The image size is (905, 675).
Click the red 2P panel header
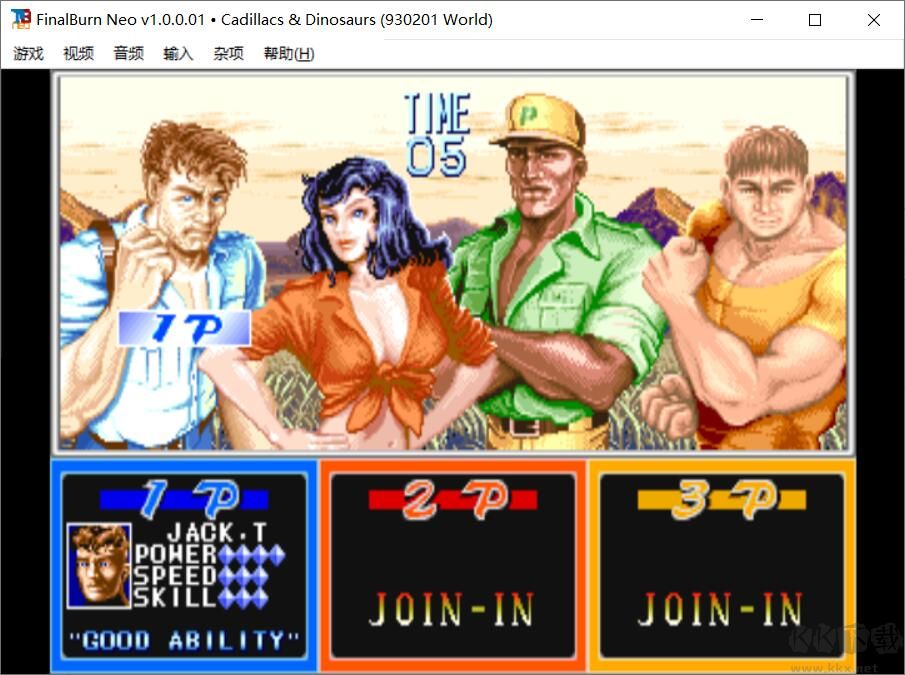[453, 499]
